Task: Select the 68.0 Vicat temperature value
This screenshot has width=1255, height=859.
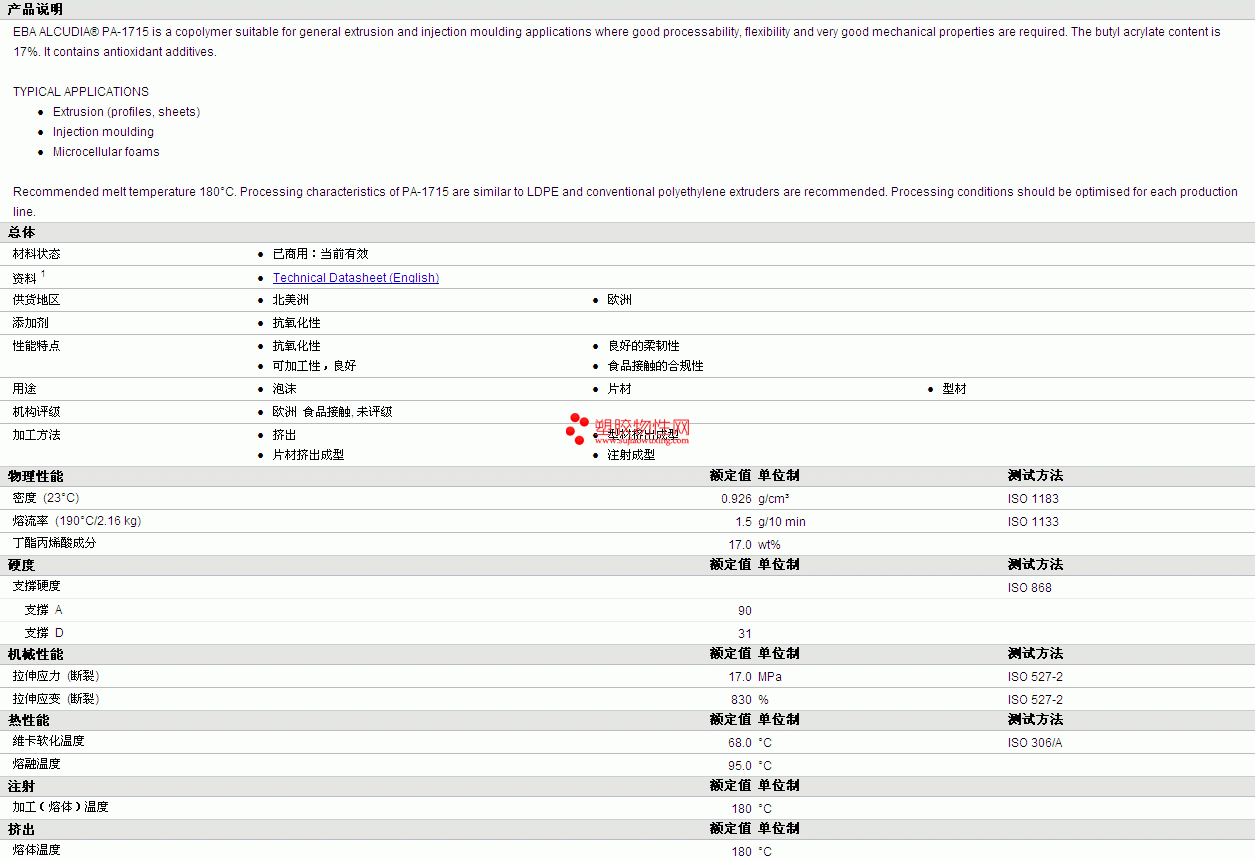Action: point(740,743)
